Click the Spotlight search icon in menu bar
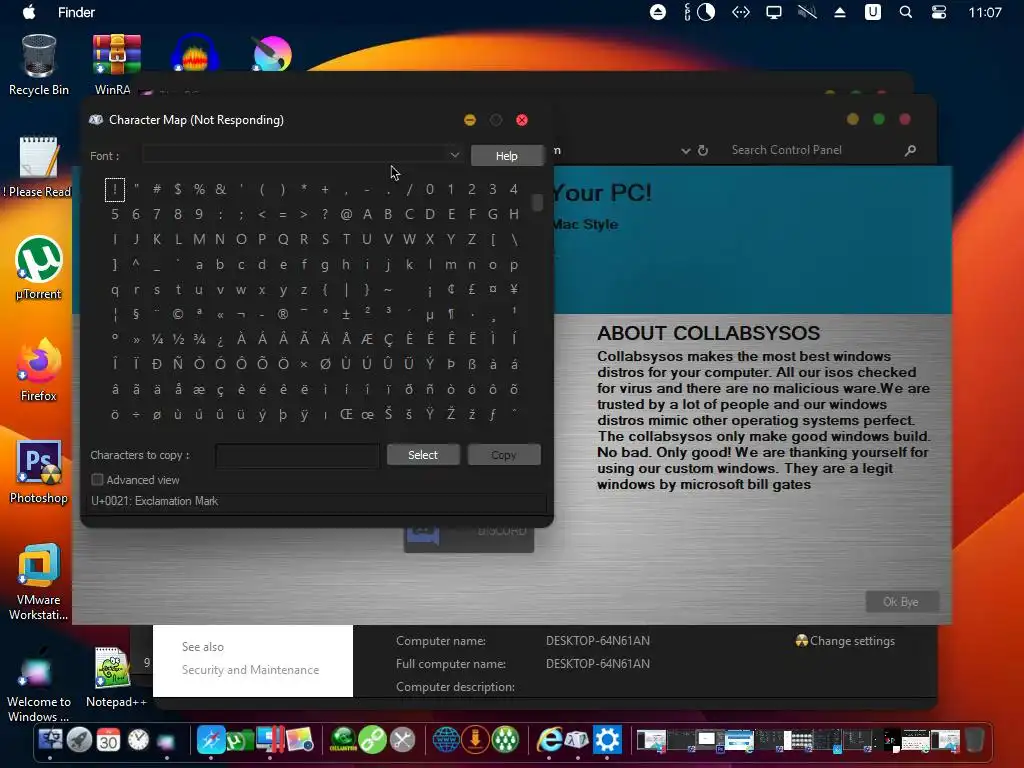The height and width of the screenshot is (768, 1024). (906, 12)
